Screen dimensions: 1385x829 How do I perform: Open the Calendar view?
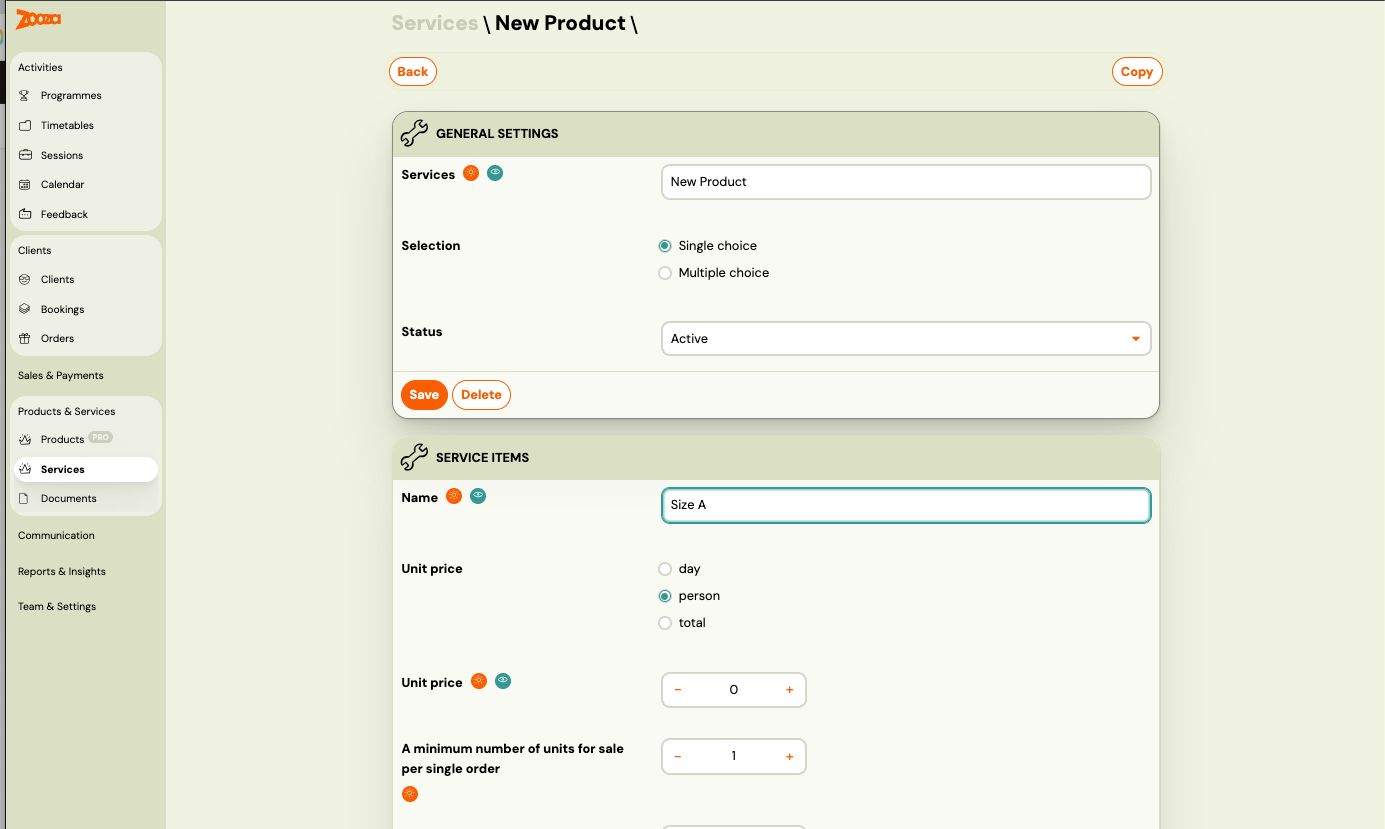(63, 184)
